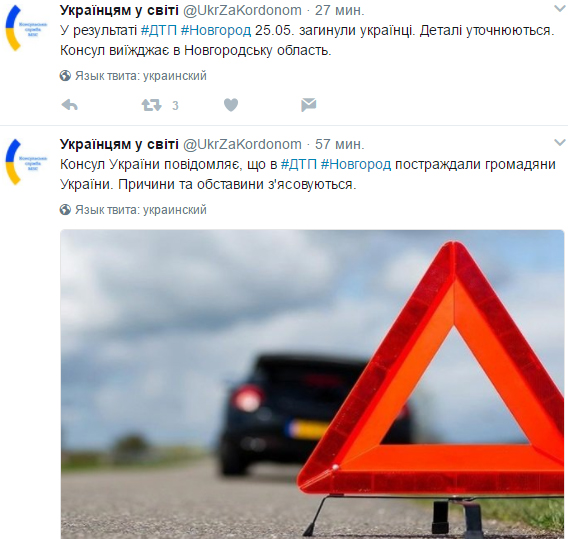Open the 57 мин. timestamp link

(x=339, y=144)
